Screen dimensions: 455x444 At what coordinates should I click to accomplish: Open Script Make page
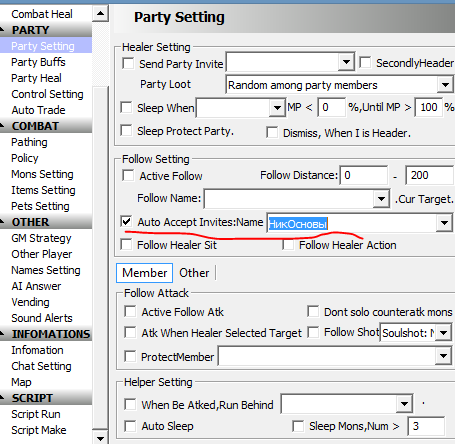coord(39,430)
